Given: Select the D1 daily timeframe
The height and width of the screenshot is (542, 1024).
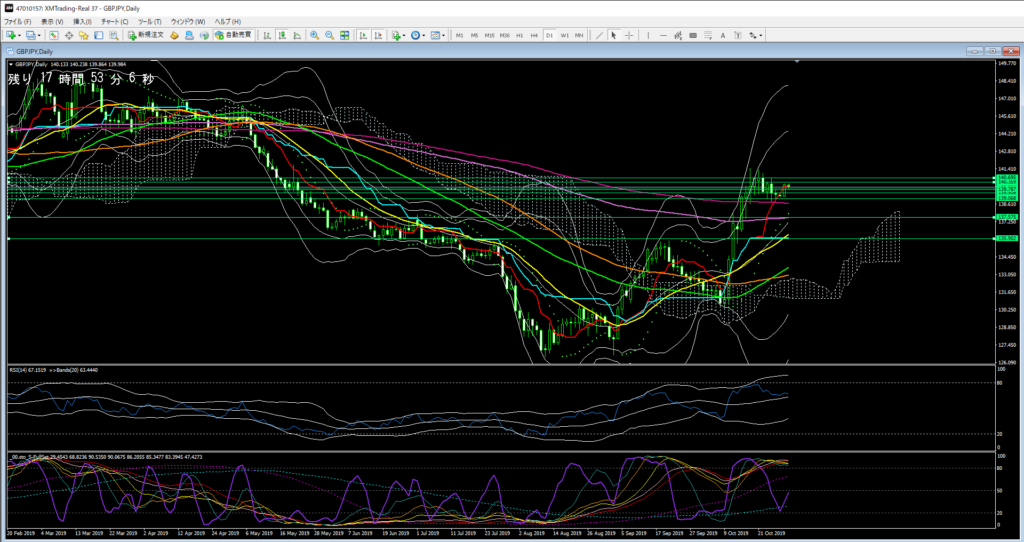Looking at the screenshot, I should pos(549,35).
